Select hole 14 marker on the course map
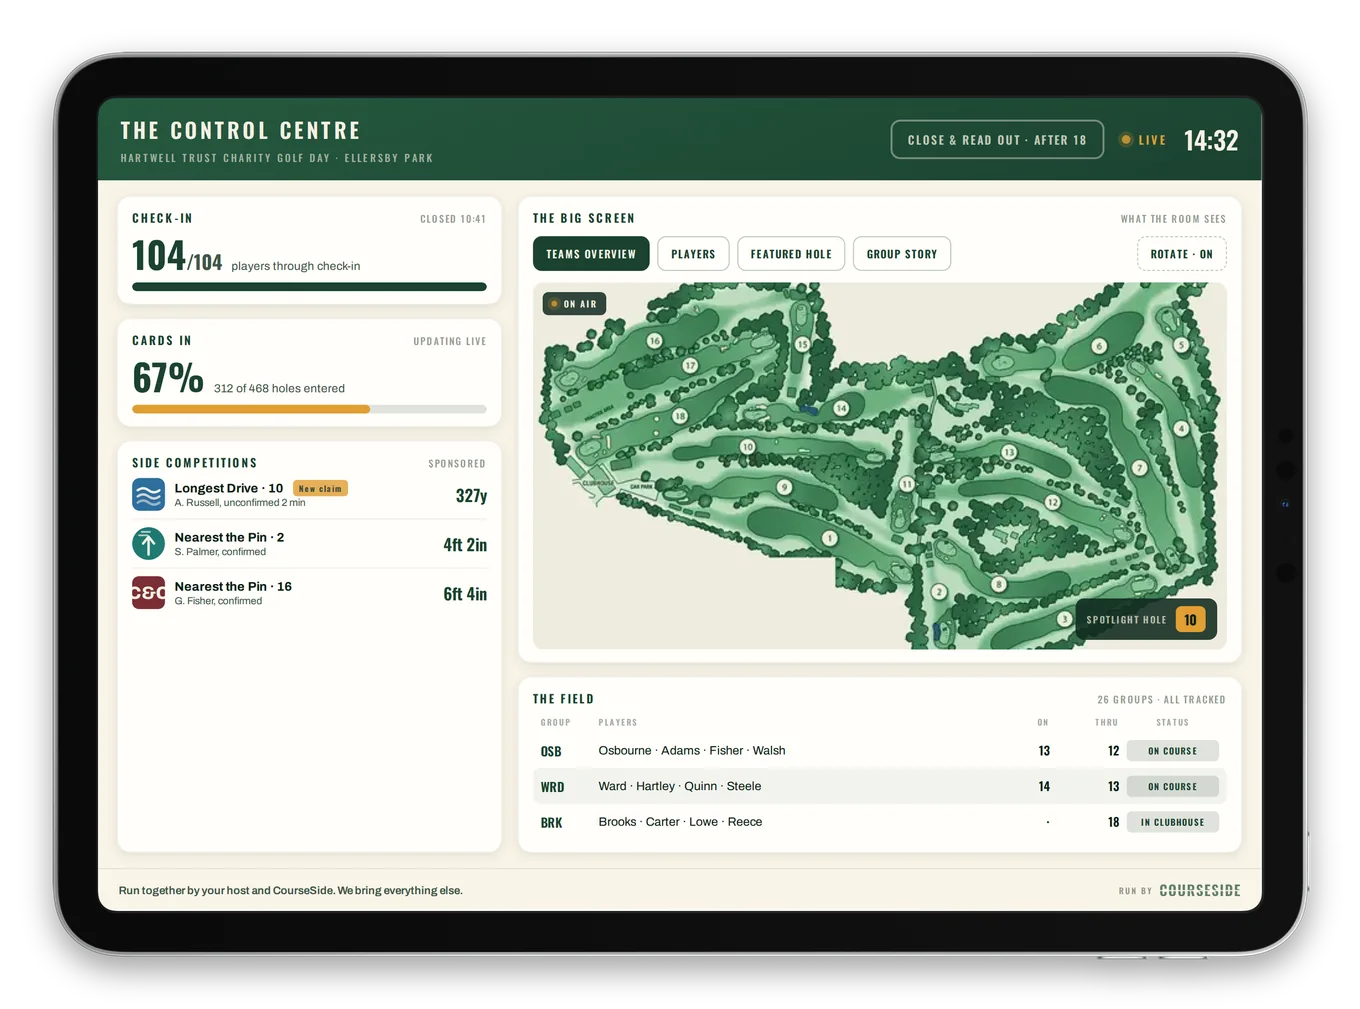This screenshot has width=1360, height=1009. (x=841, y=408)
